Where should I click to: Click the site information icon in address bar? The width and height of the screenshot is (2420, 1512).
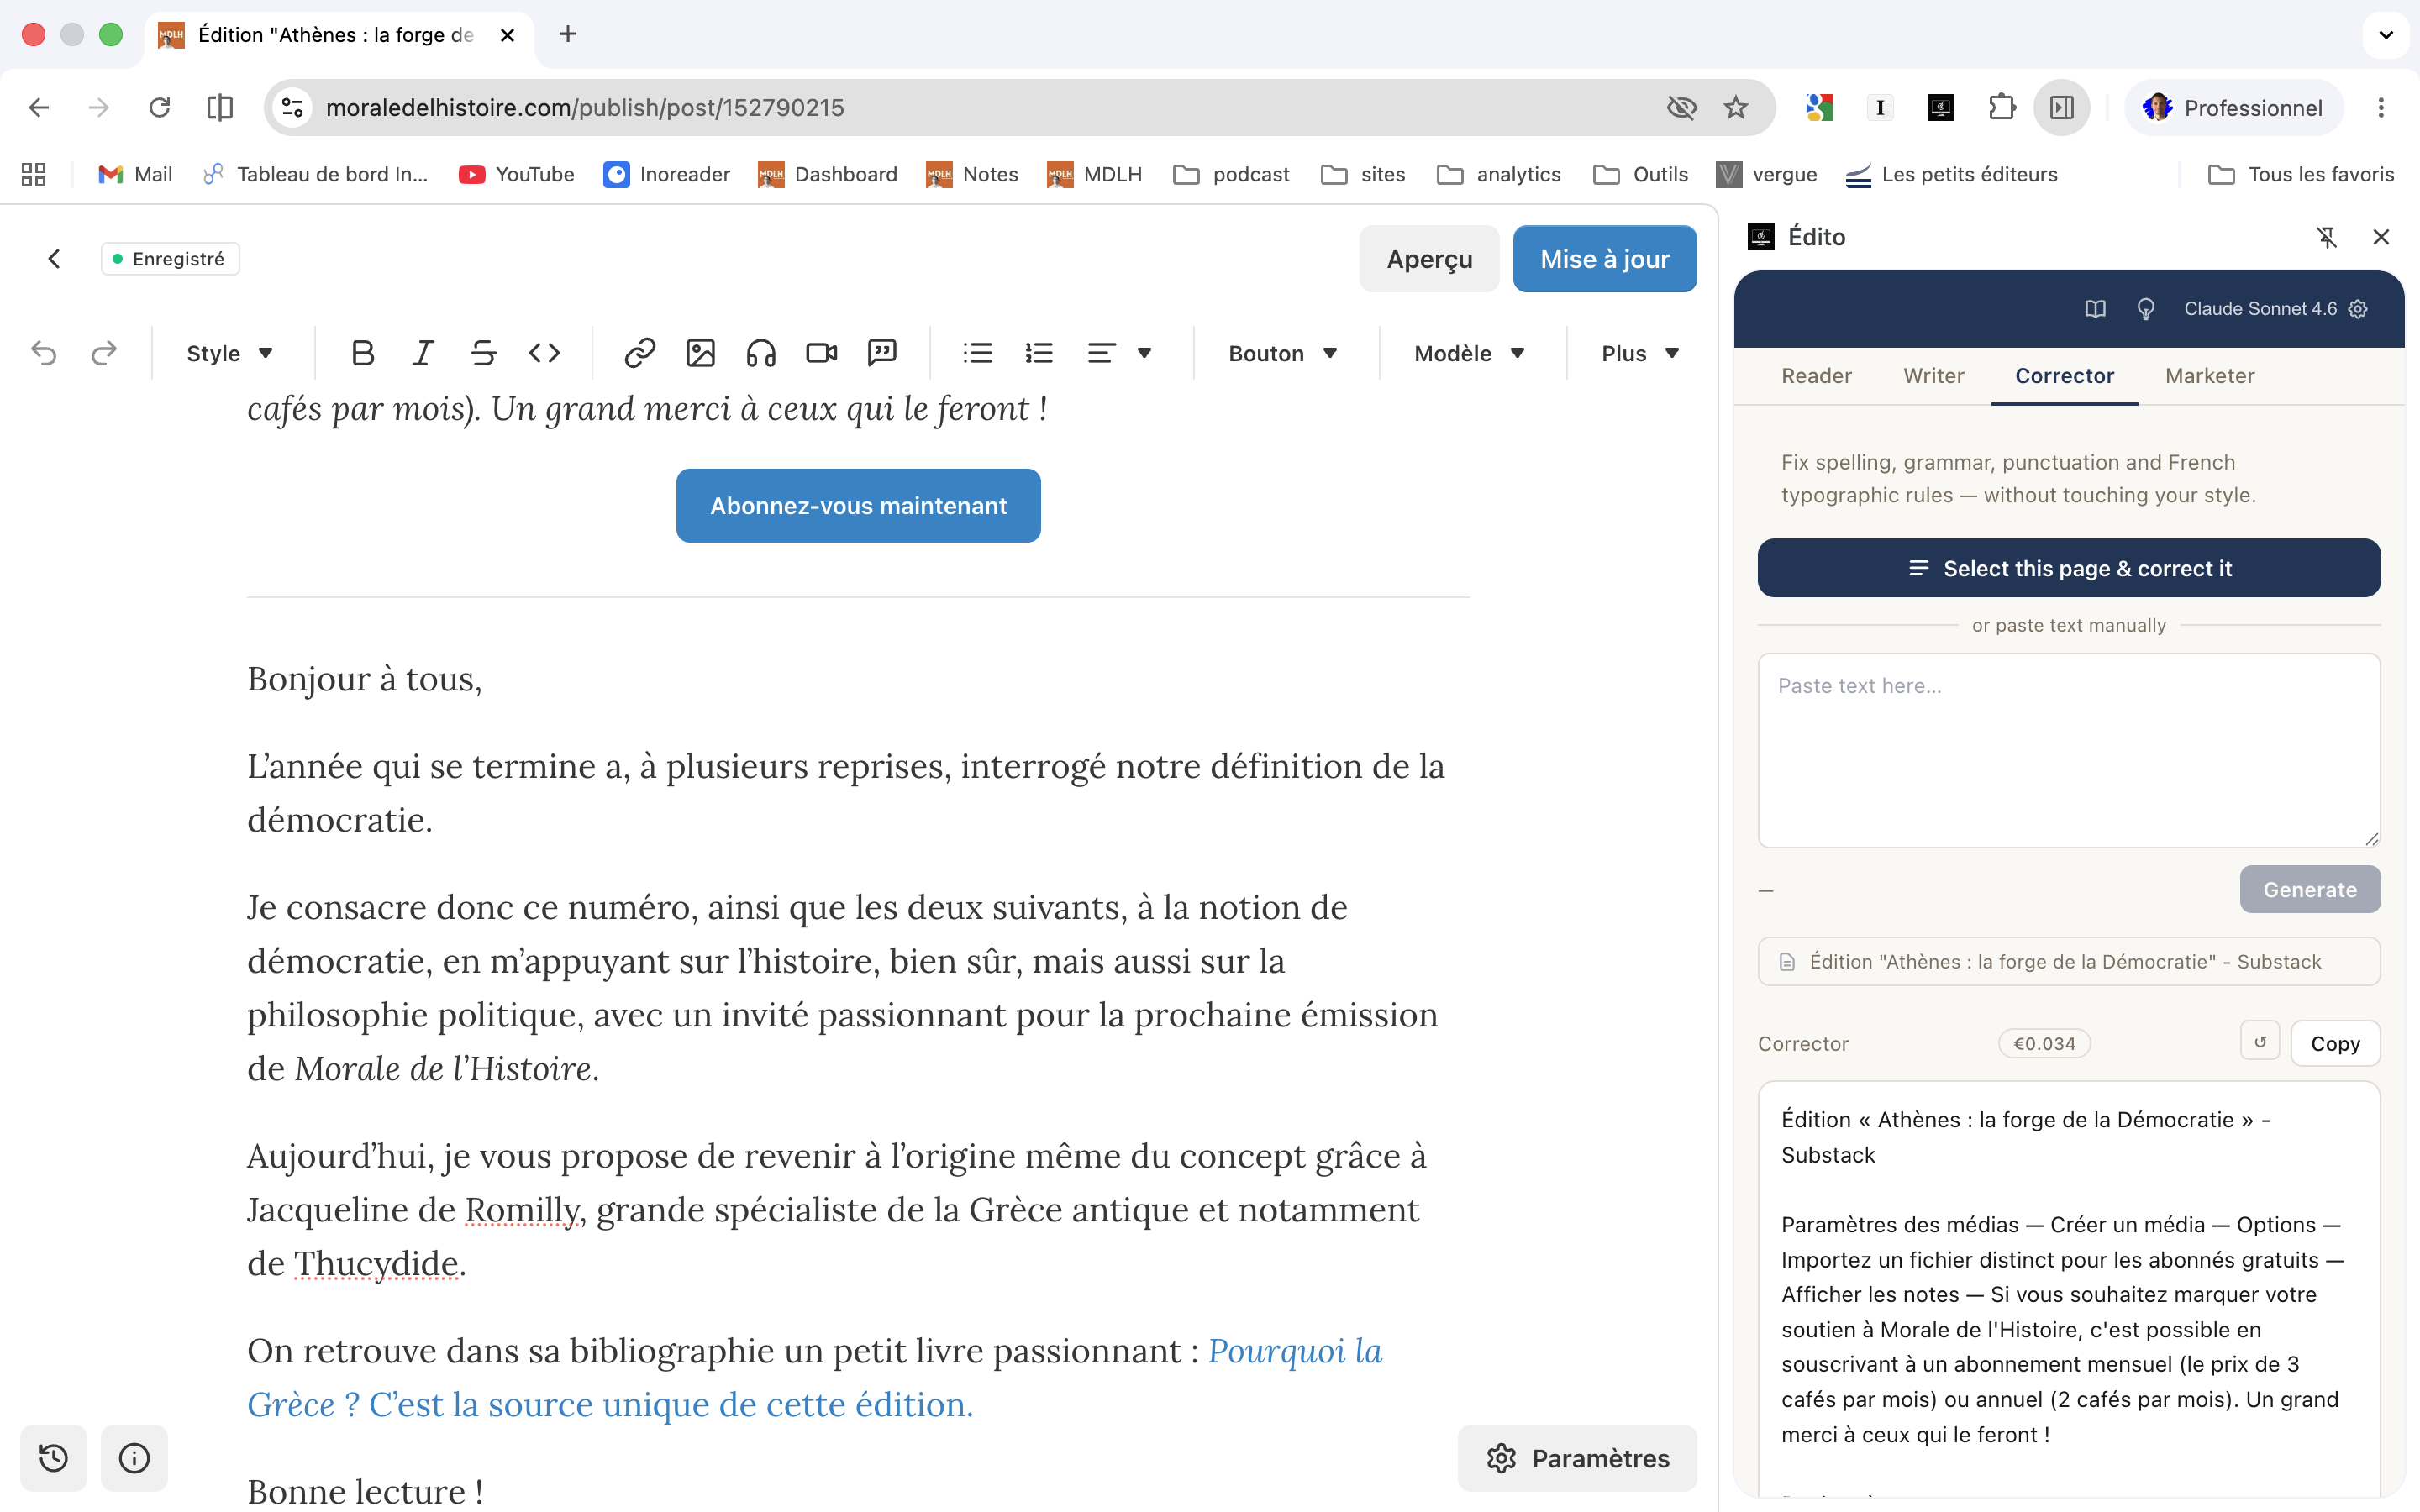[292, 107]
